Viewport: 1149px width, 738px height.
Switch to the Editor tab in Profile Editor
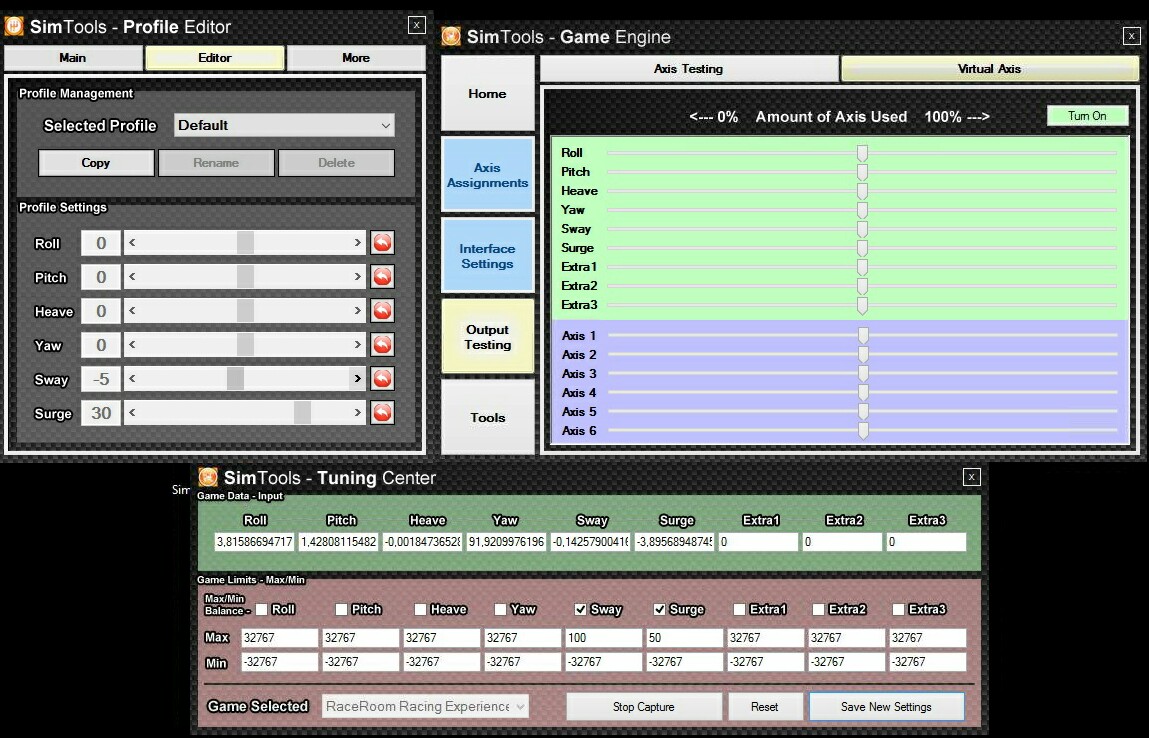click(x=215, y=58)
